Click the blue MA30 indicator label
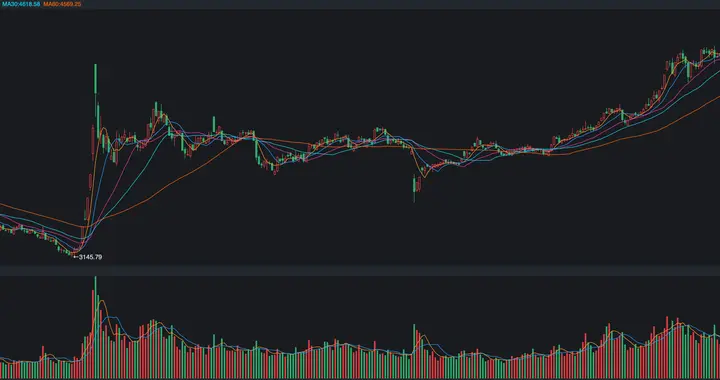 pyautogui.click(x=21, y=4)
